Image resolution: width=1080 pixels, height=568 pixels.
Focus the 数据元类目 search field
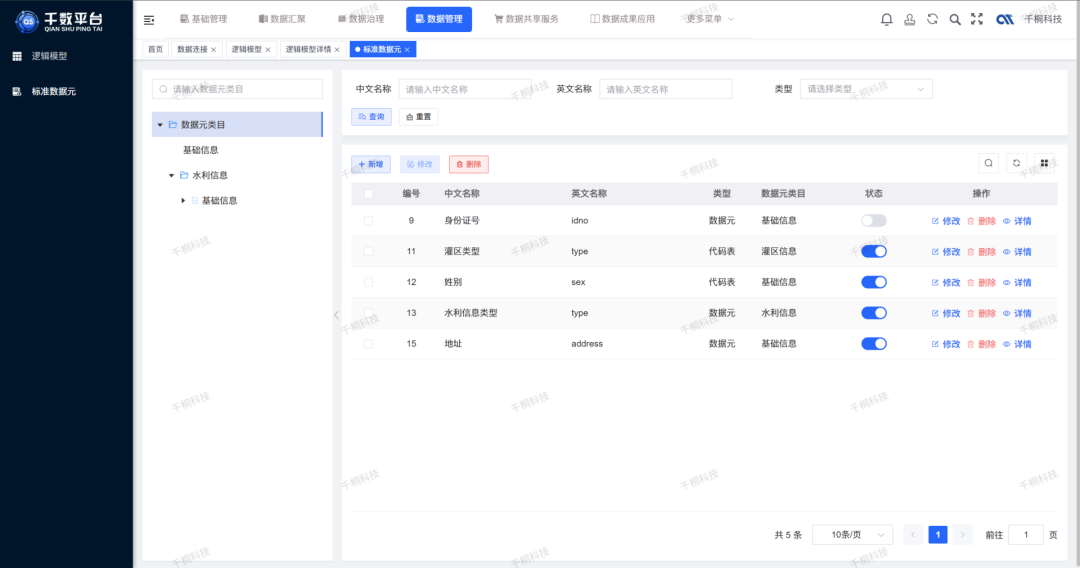(x=237, y=89)
